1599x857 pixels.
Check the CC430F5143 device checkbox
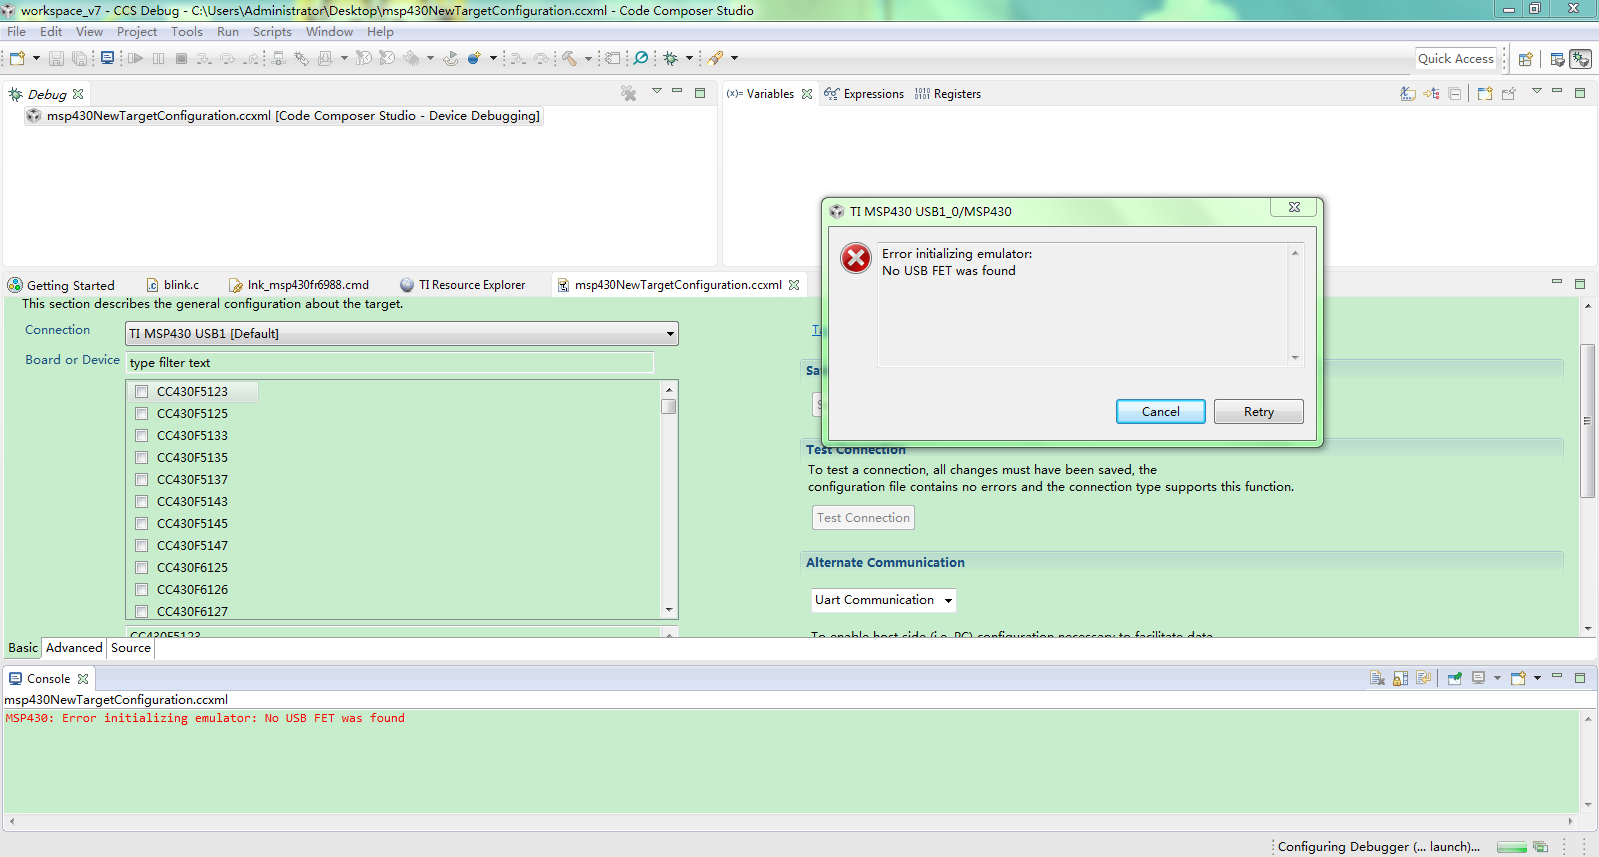tap(142, 502)
